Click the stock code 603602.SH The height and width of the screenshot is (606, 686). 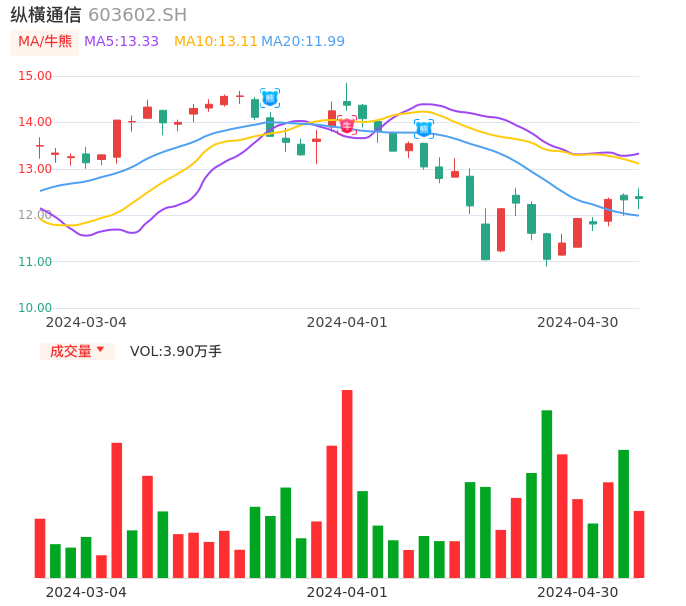click(138, 15)
